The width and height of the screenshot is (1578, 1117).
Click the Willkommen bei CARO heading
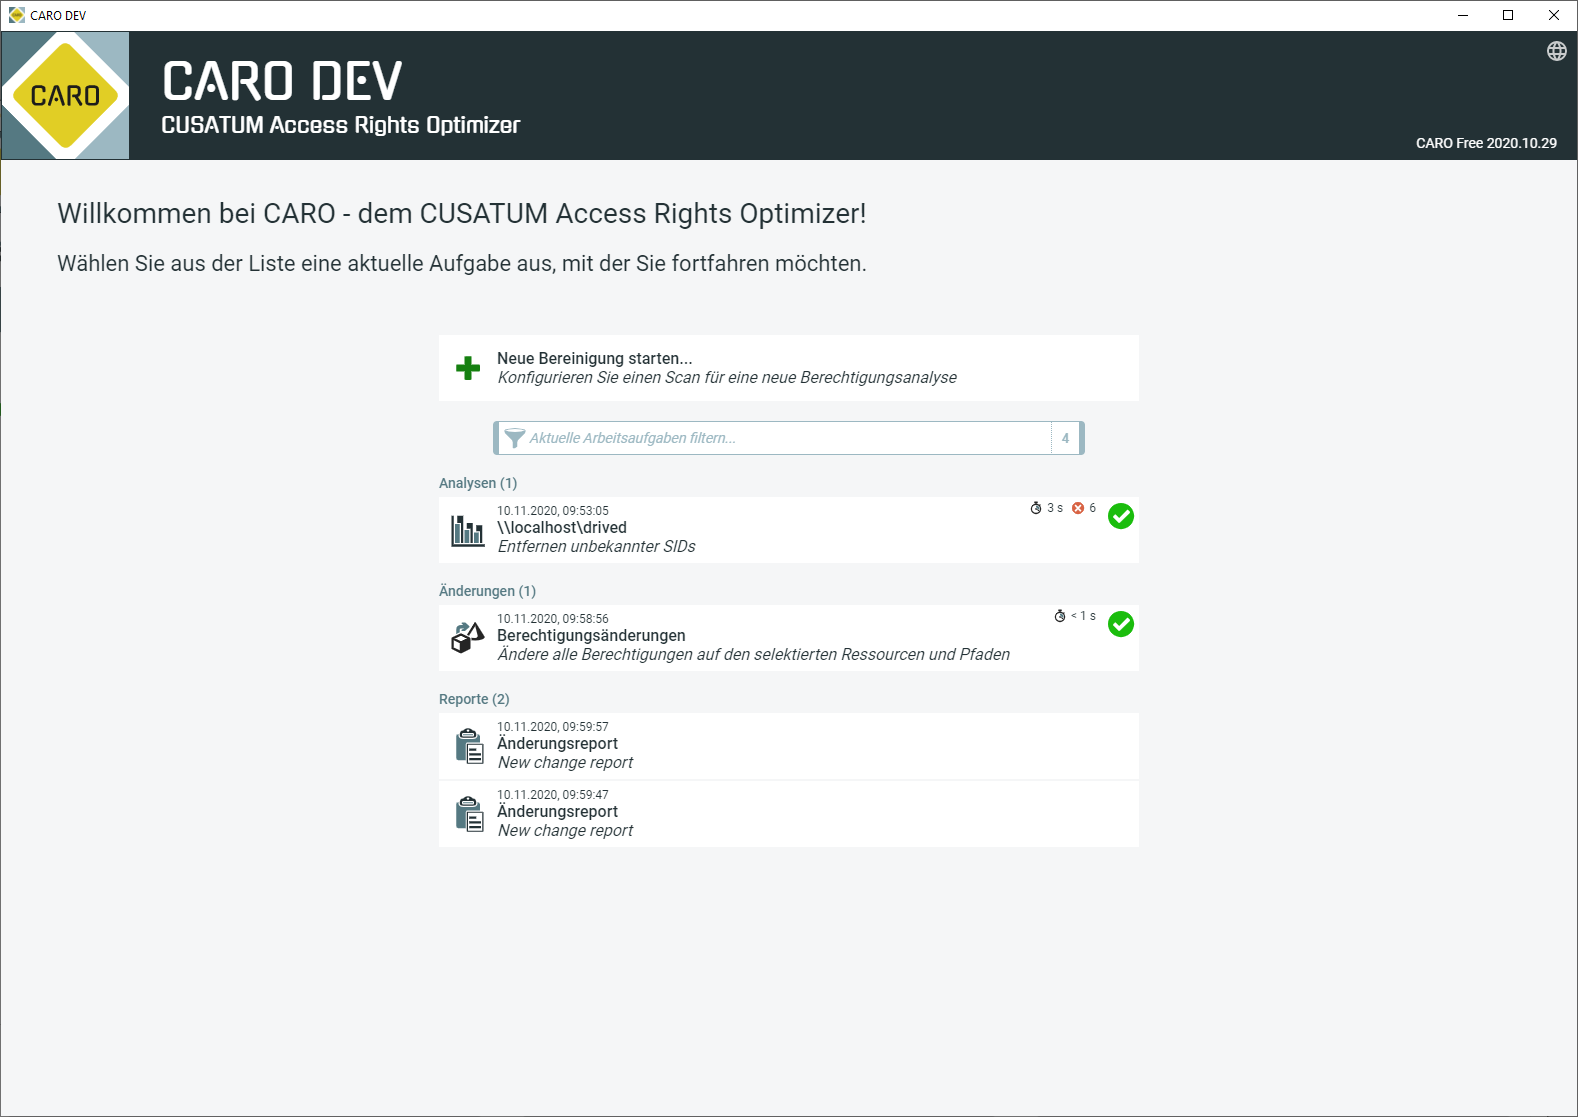(462, 213)
